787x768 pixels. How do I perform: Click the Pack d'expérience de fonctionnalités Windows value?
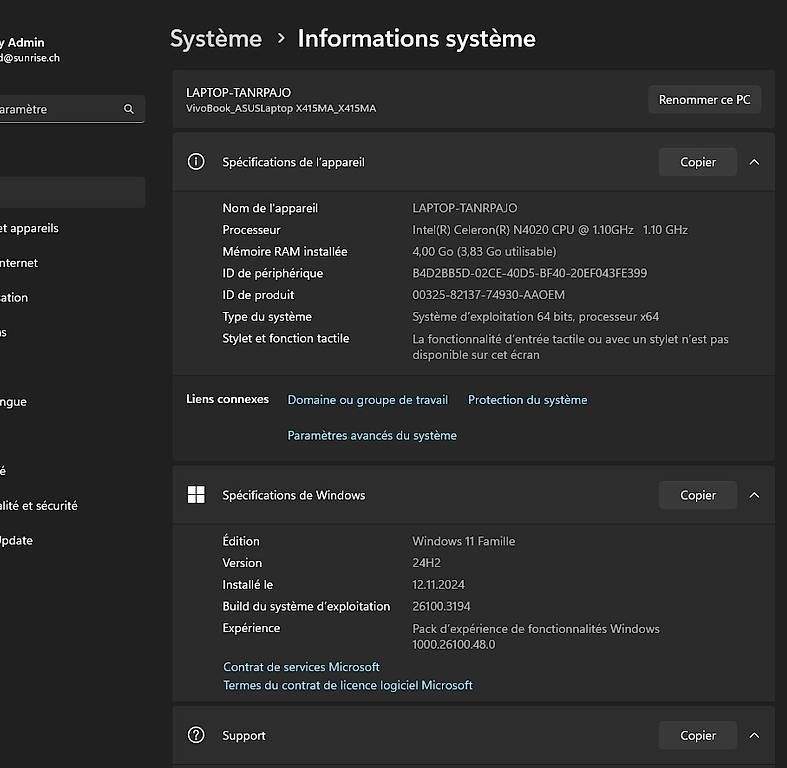(536, 636)
